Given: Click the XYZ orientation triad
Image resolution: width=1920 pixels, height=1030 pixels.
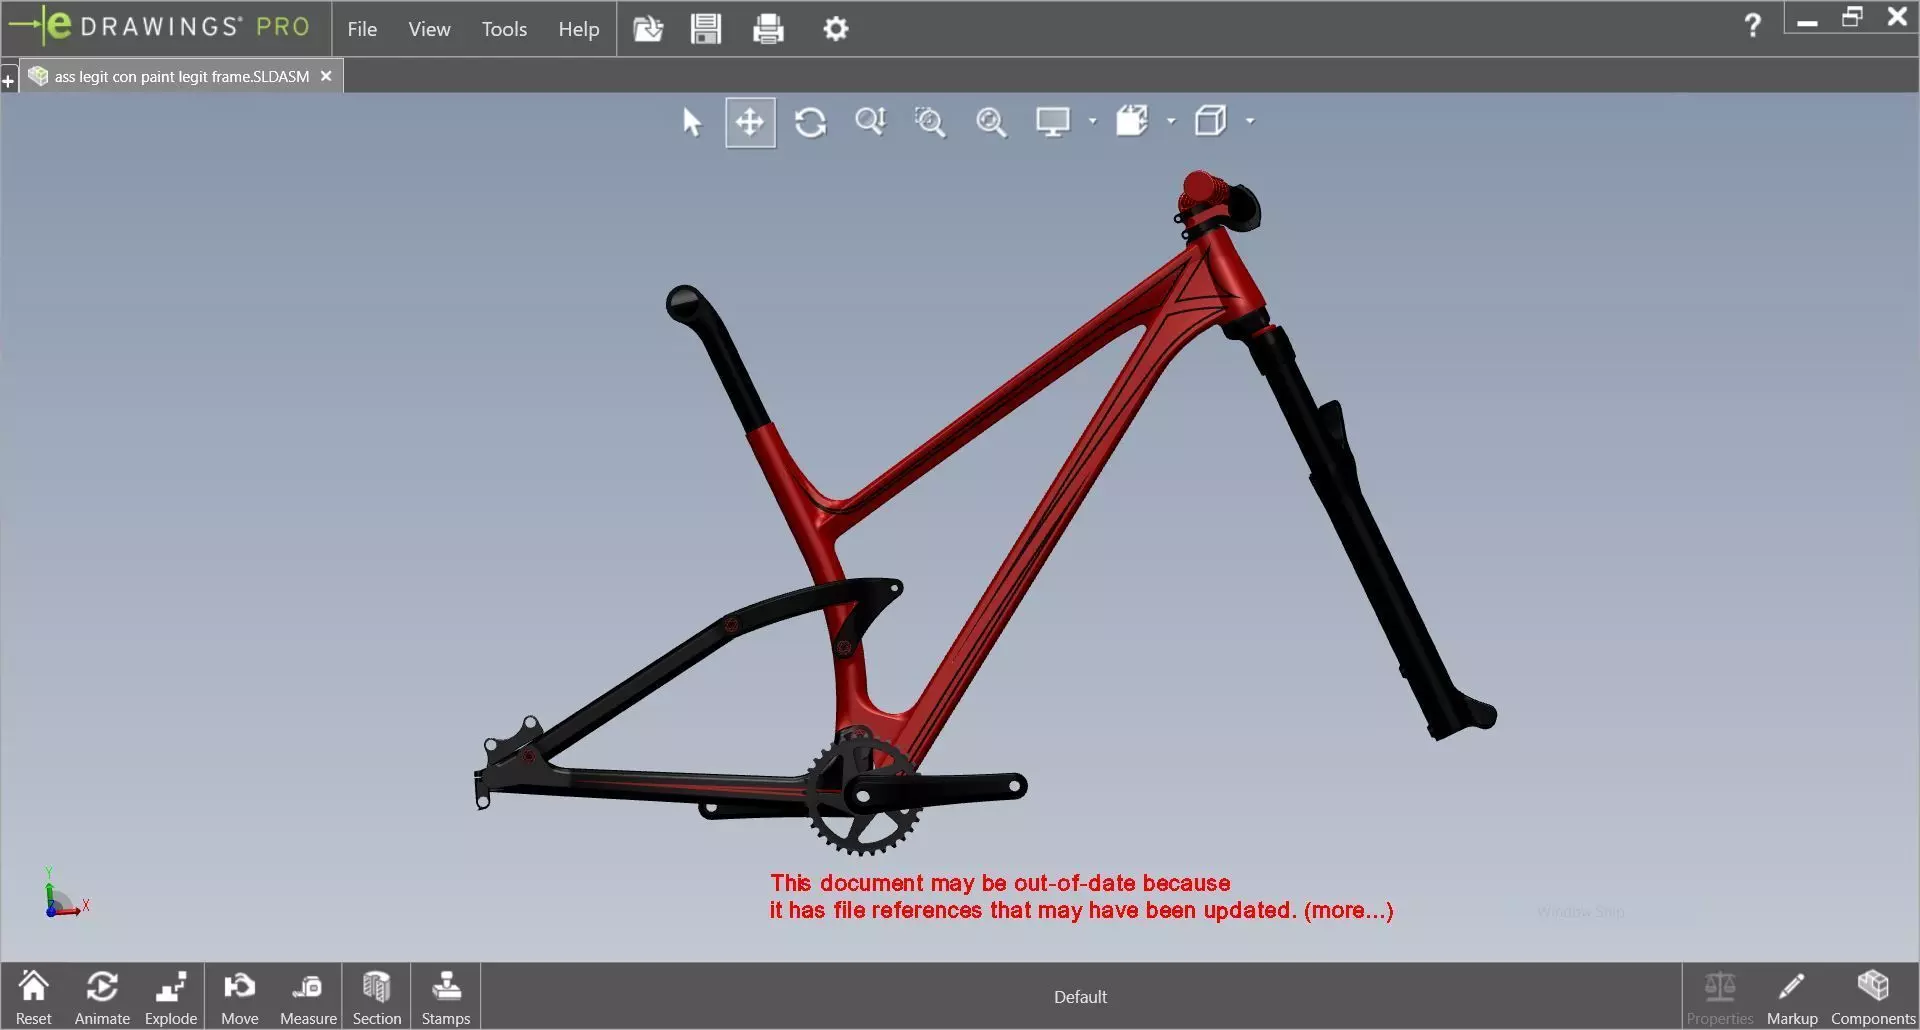Looking at the screenshot, I should pyautogui.click(x=64, y=893).
